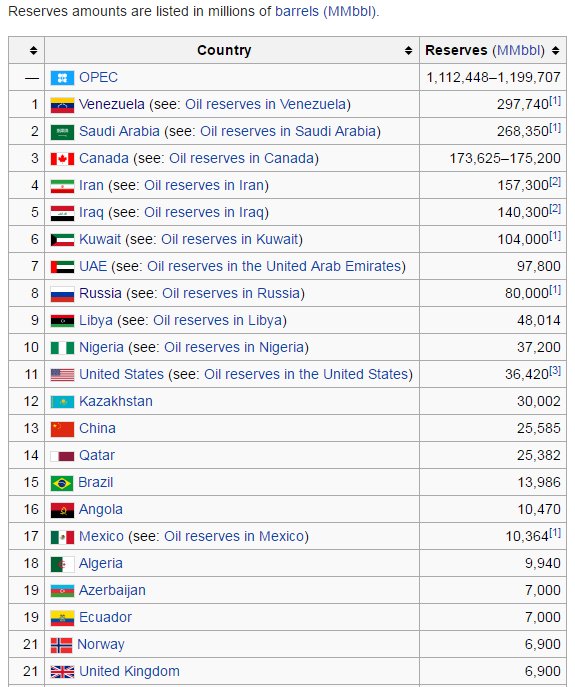Click the OPEC flag icon
The height and width of the screenshot is (687, 575).
click(x=62, y=78)
